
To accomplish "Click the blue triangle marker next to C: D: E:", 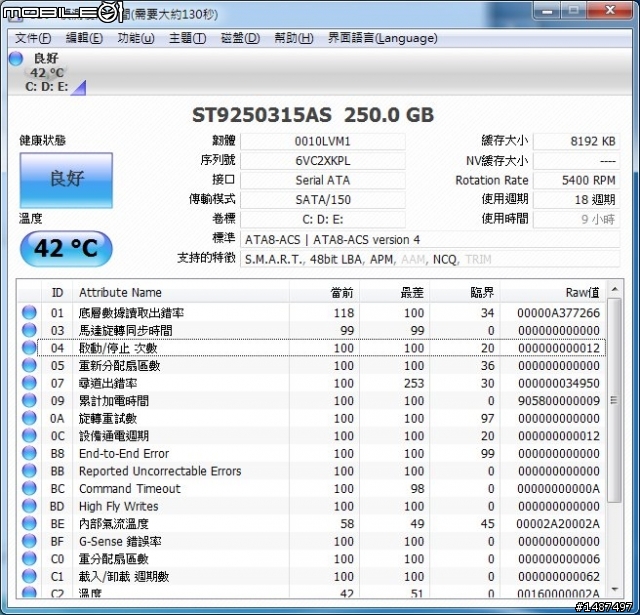I will [78, 87].
